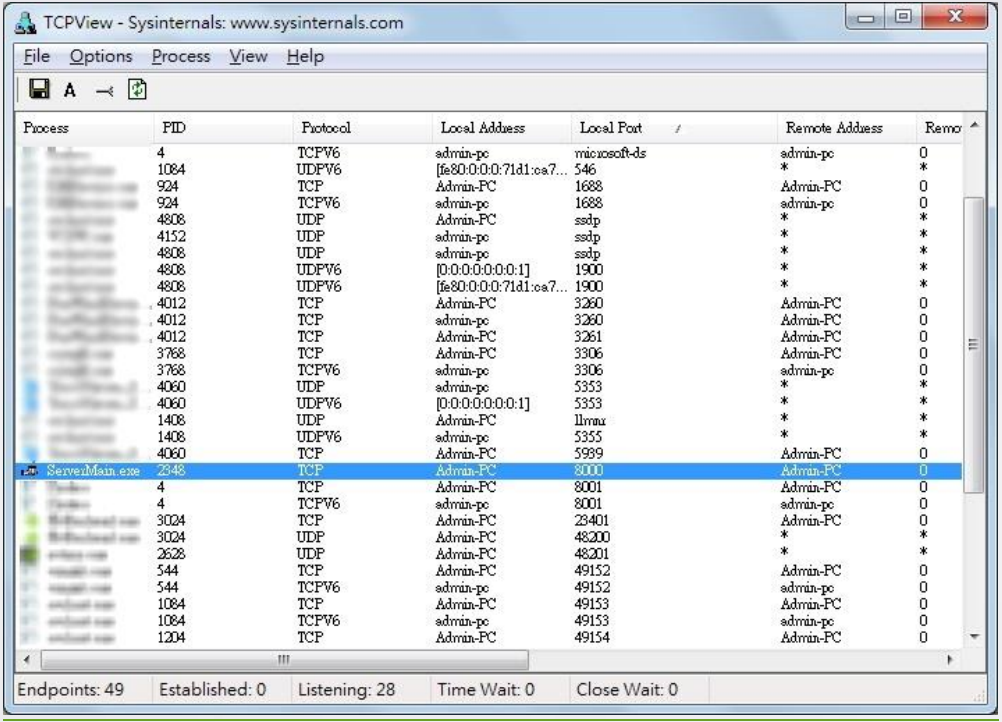The height and width of the screenshot is (722, 1002).
Task: Click the local port cell microsoft-ds
Action: [x=610, y=153]
